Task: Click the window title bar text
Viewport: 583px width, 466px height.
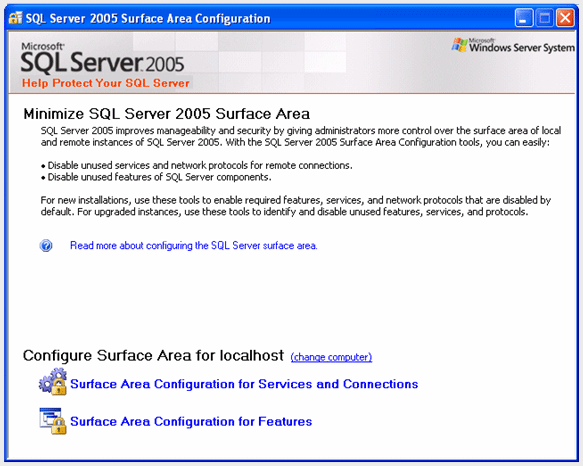Action: 148,18
